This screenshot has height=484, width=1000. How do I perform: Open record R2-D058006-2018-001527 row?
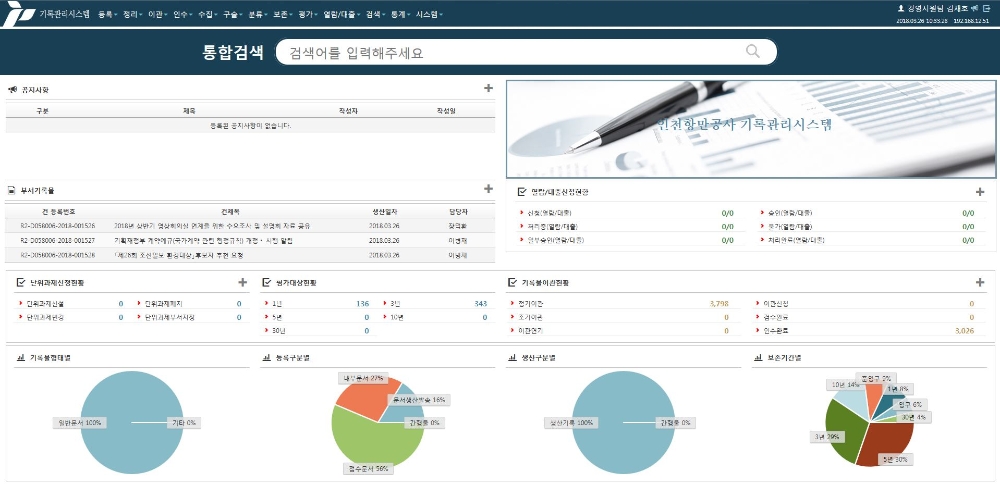tap(249, 241)
